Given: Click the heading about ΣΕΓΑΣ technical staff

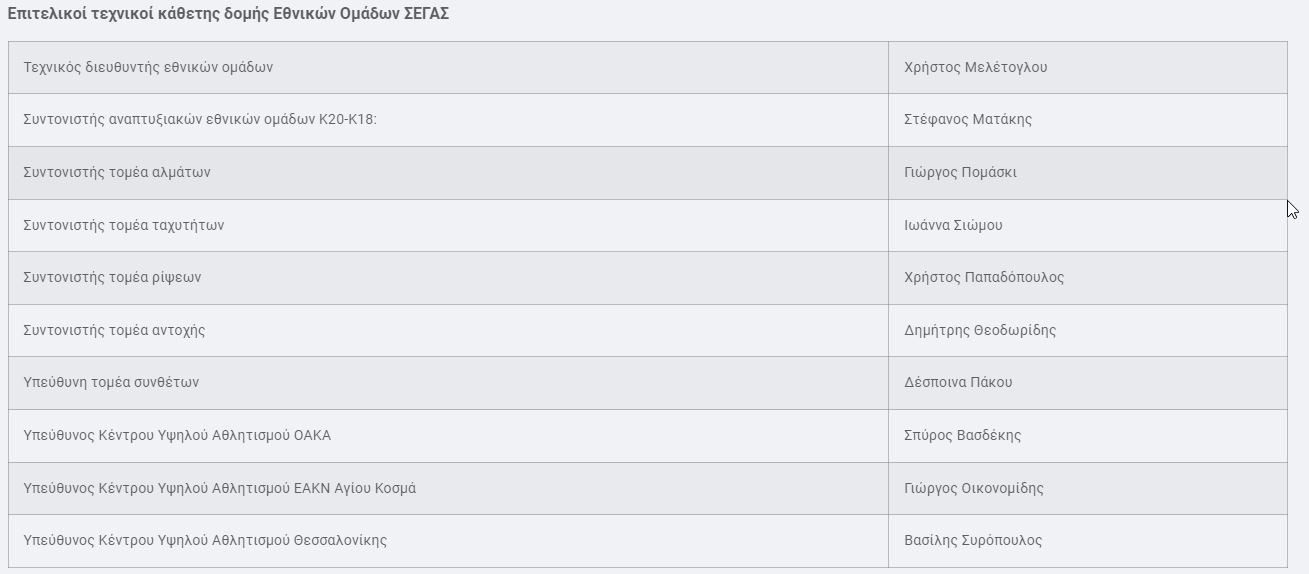Looking at the screenshot, I should (228, 15).
